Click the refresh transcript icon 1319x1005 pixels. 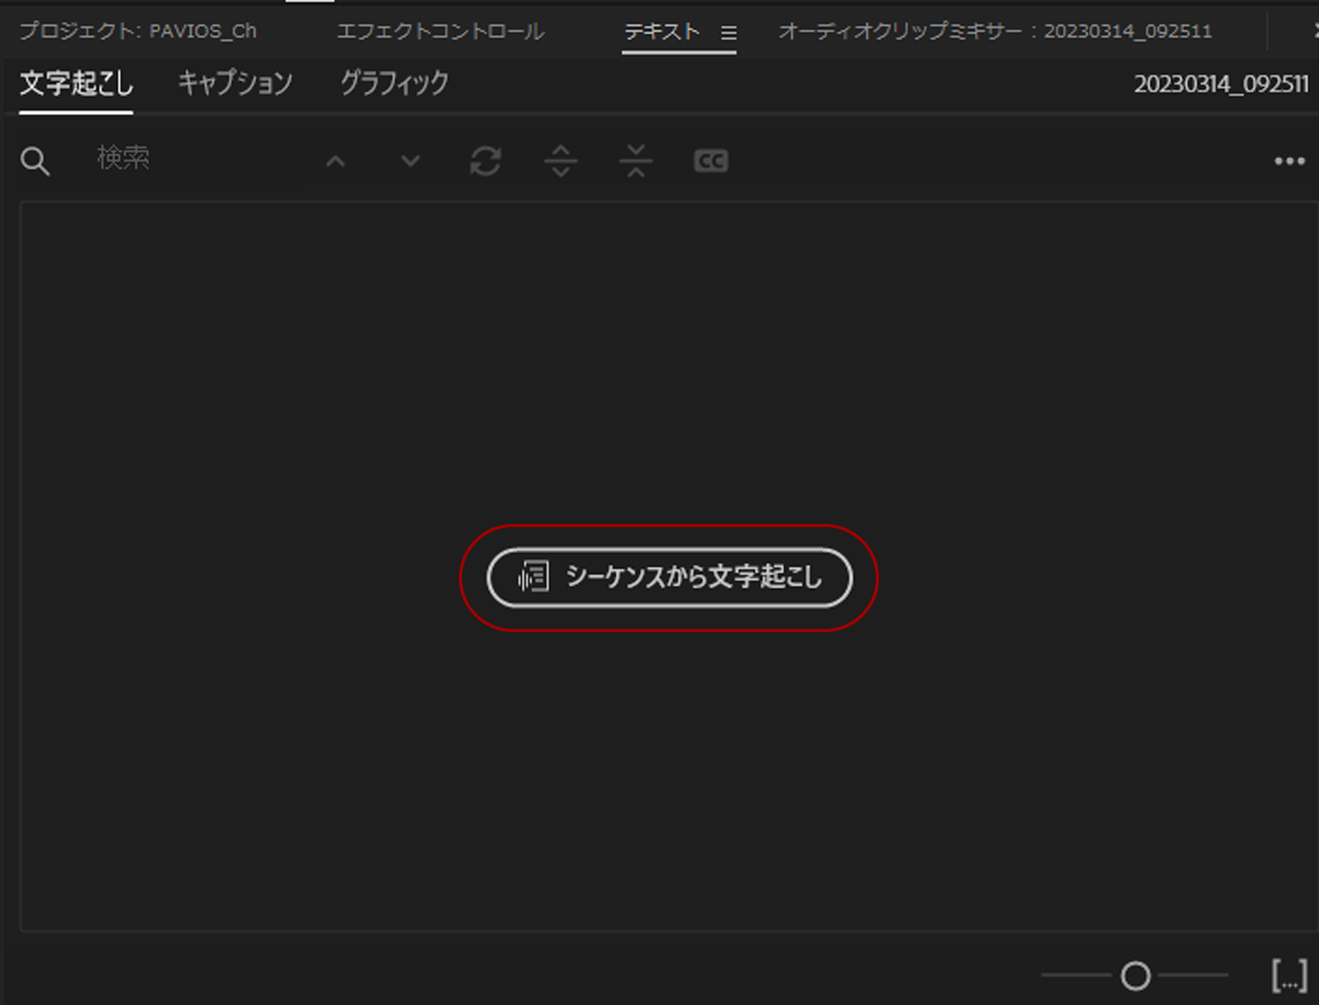point(485,160)
